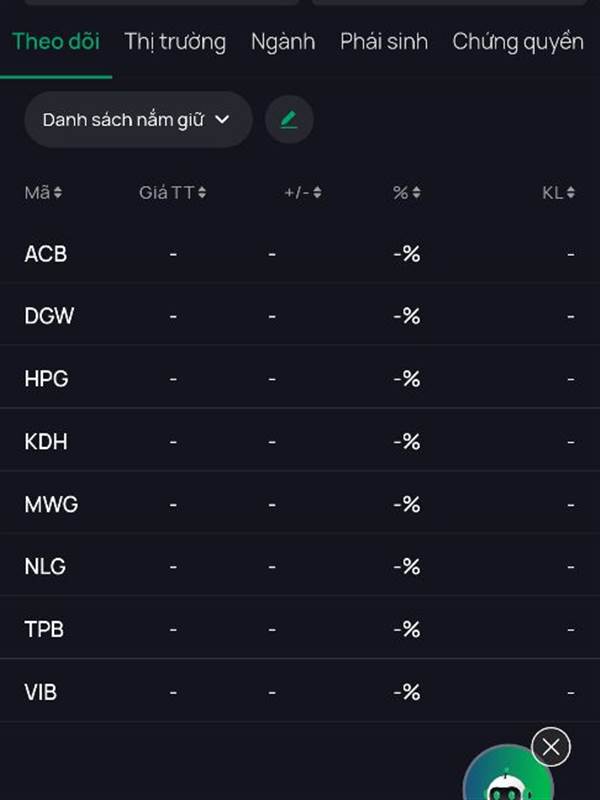
Task: Click the green pencil edit icon
Action: coord(289,120)
